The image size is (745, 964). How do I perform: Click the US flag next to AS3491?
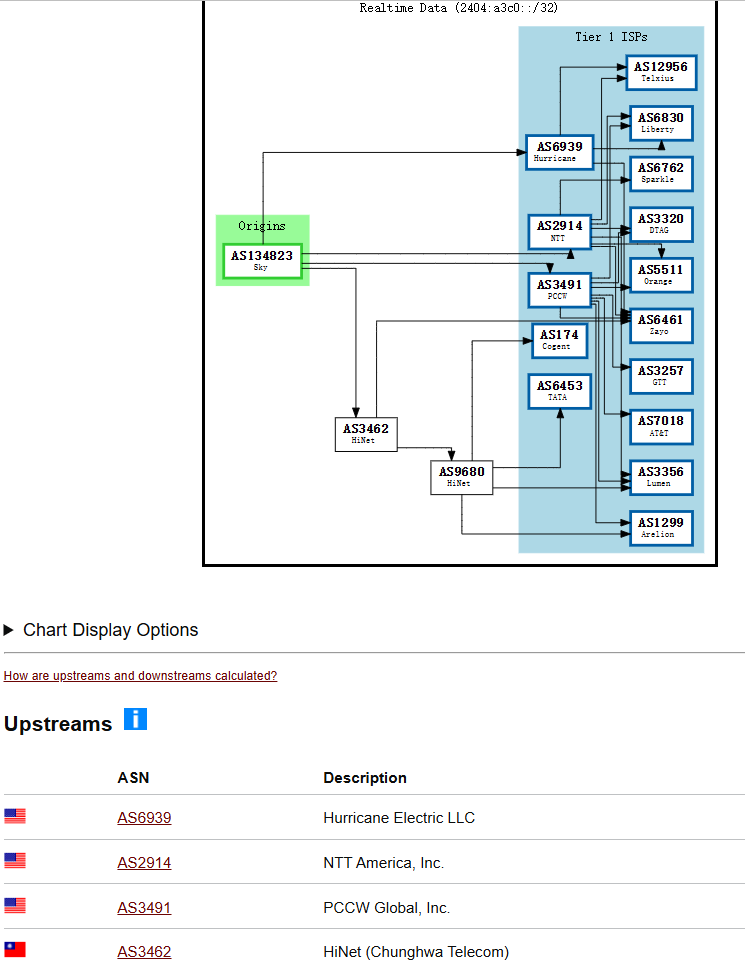tap(15, 905)
